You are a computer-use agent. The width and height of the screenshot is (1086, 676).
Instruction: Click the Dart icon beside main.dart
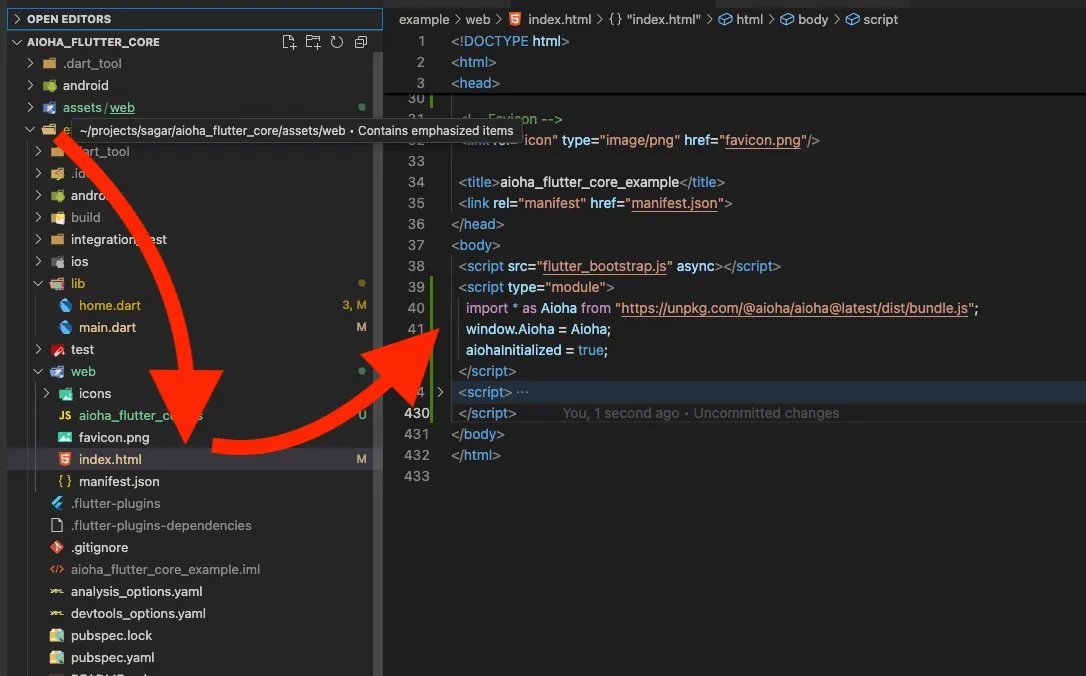(65, 328)
